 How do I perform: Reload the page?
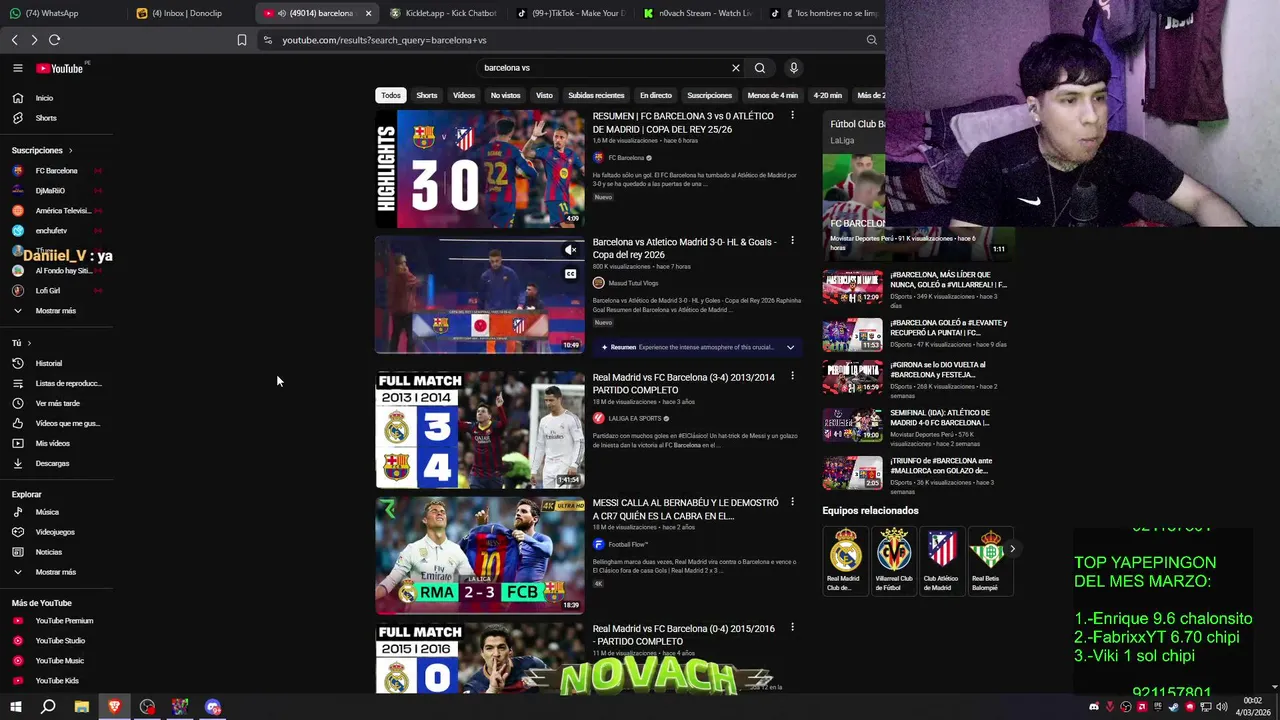coord(54,40)
